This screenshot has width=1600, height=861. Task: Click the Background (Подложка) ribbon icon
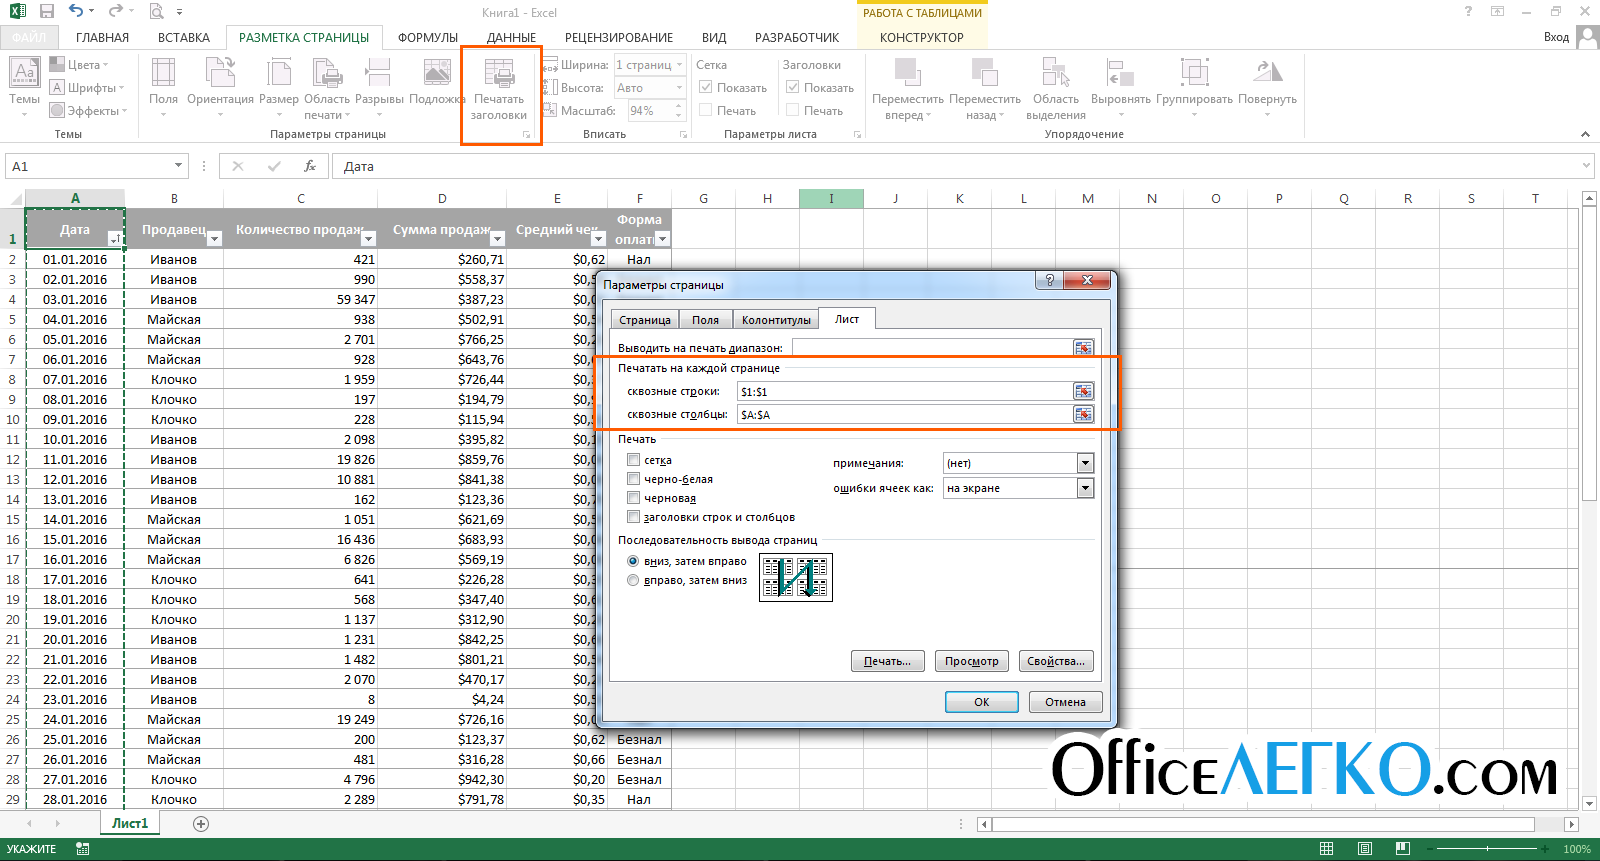pyautogui.click(x=437, y=74)
